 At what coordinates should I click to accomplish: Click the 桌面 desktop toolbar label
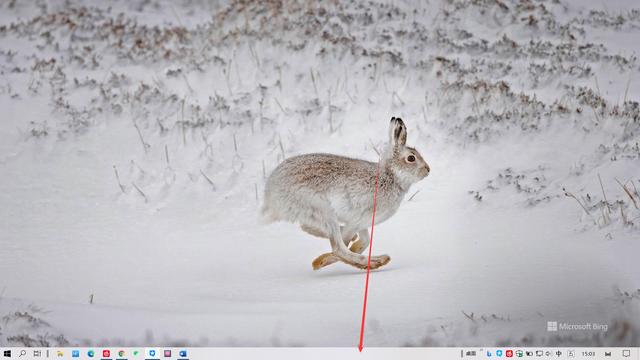pos(471,353)
